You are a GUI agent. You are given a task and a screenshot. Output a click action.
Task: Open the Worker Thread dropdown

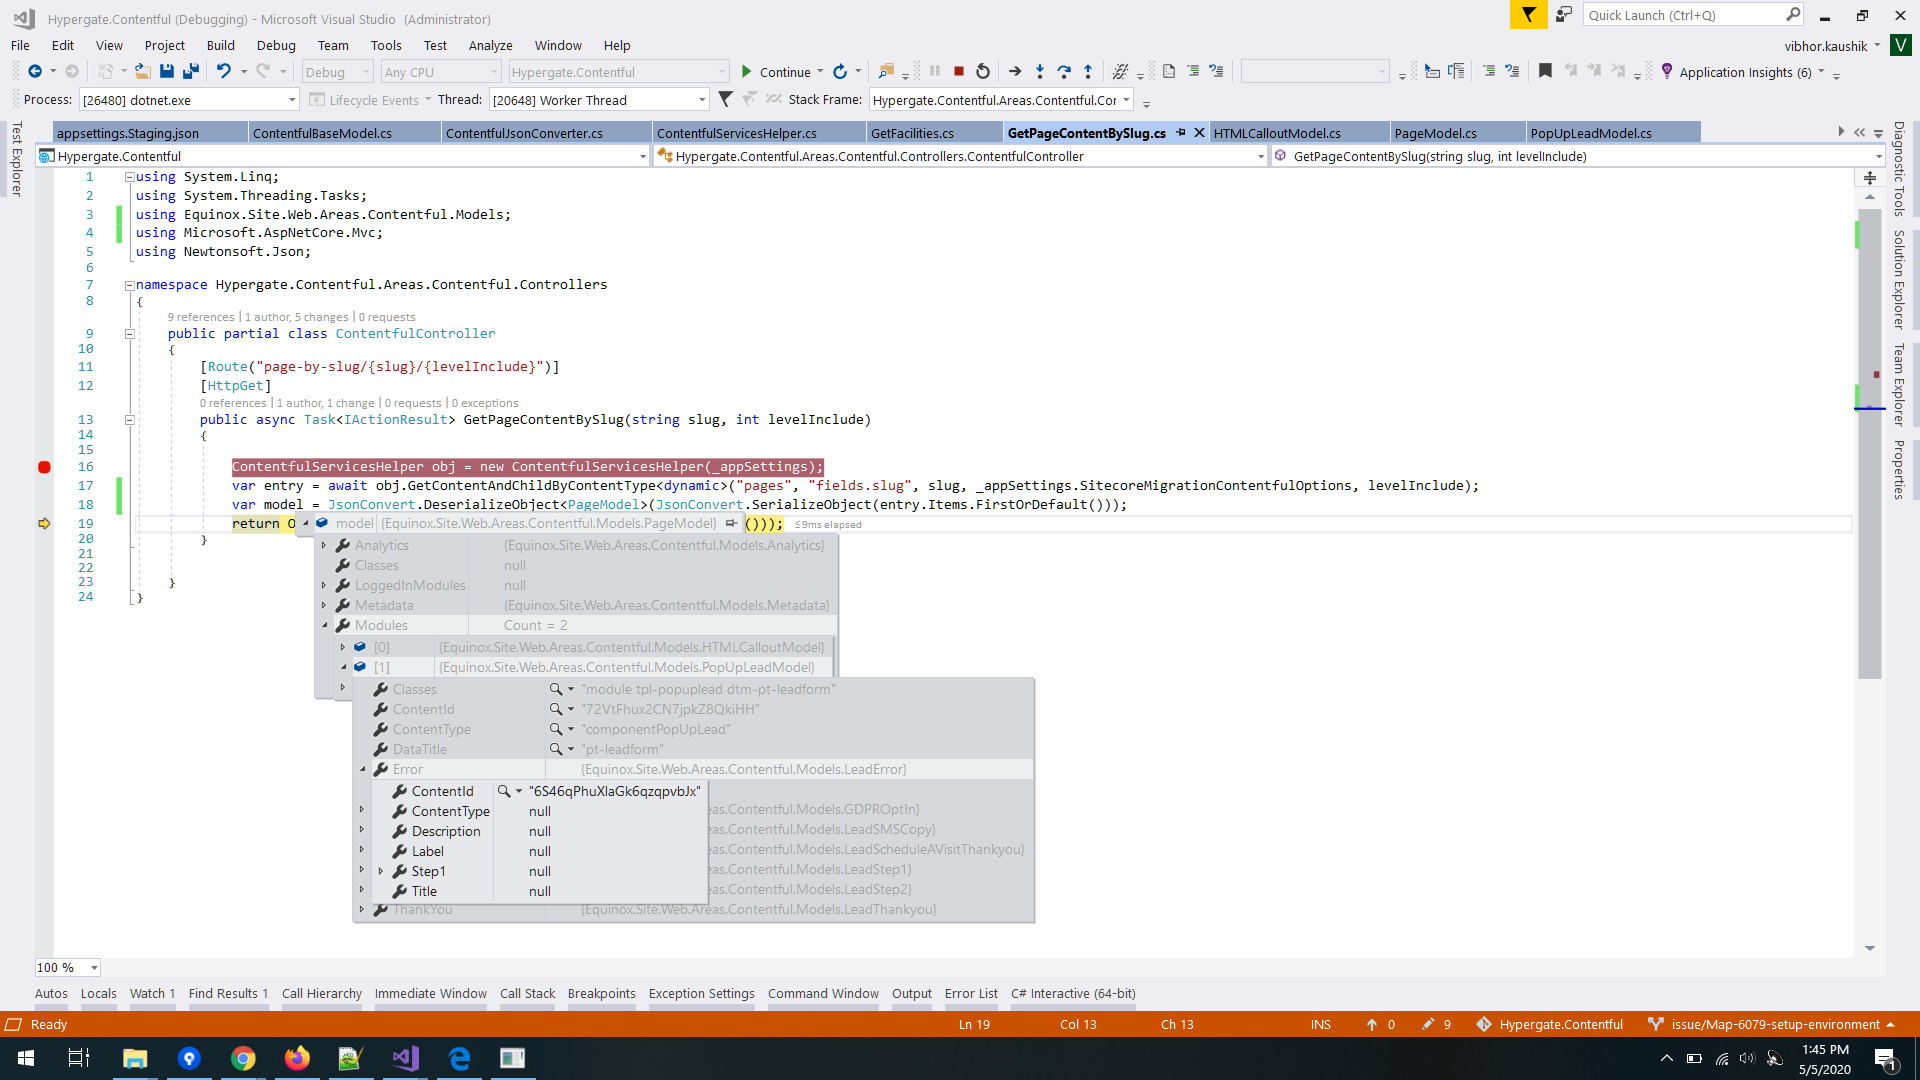pos(702,99)
